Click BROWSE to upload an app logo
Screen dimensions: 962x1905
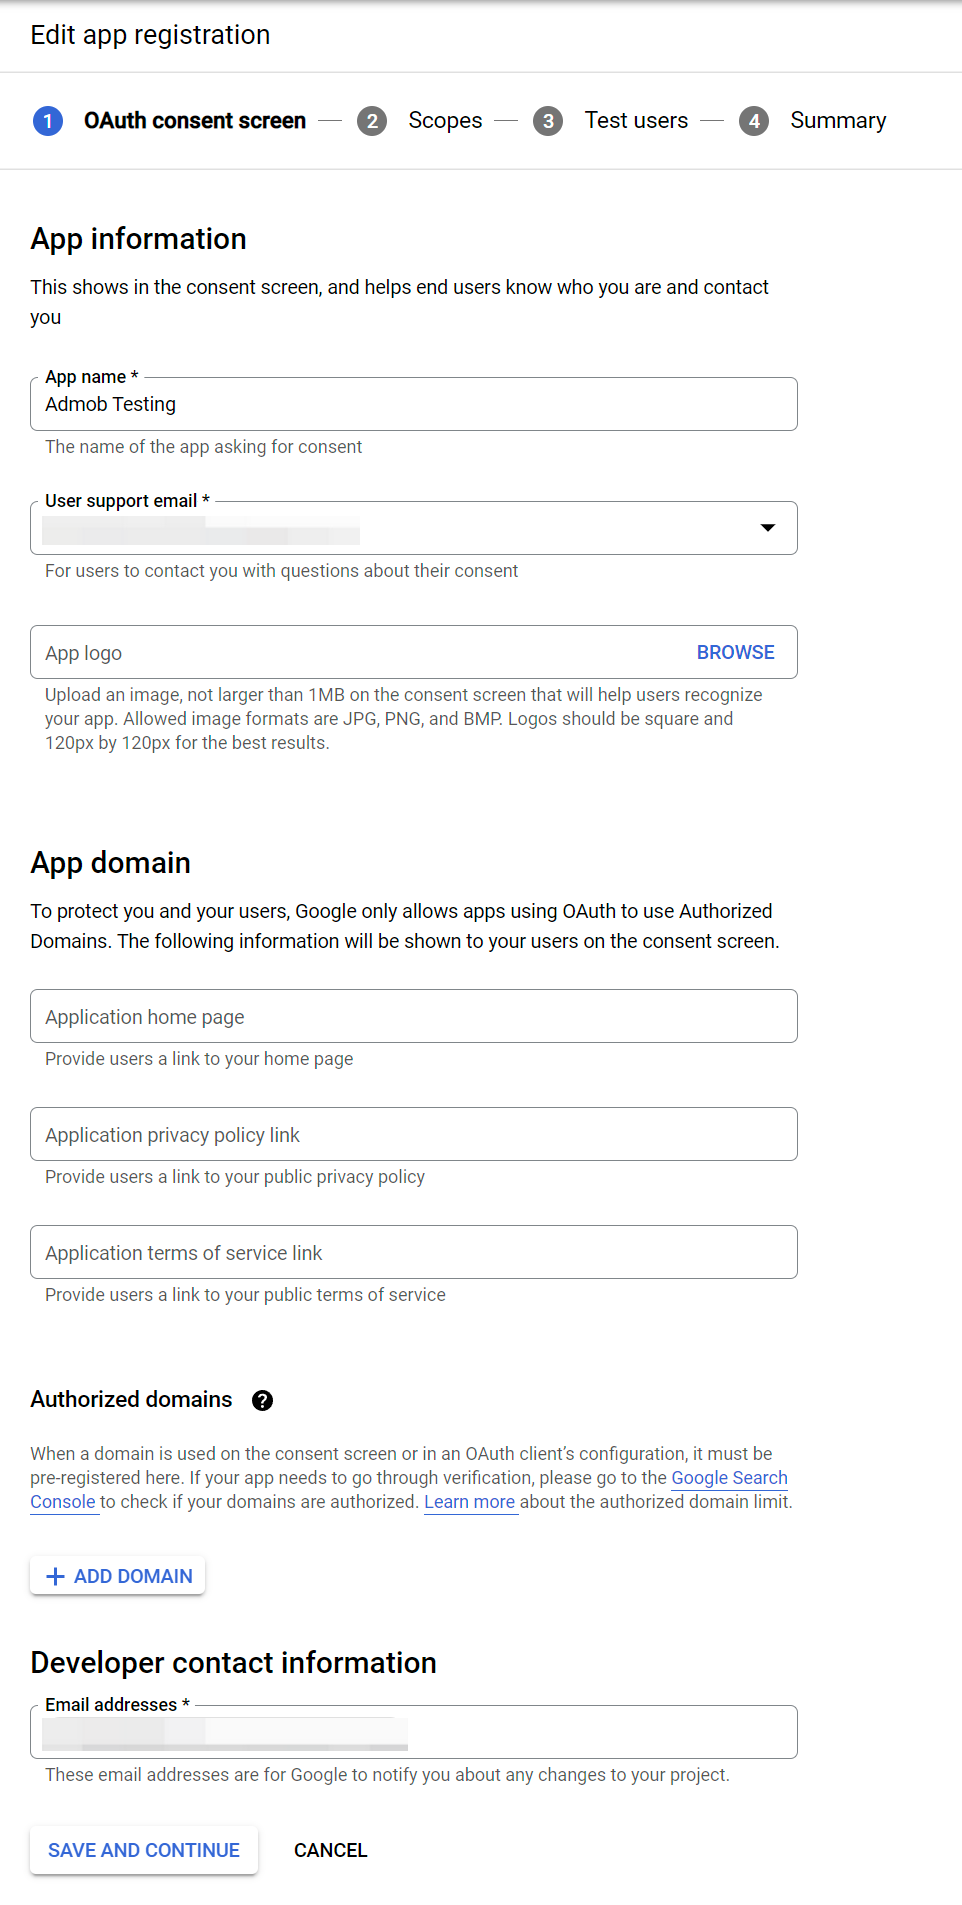tap(735, 652)
